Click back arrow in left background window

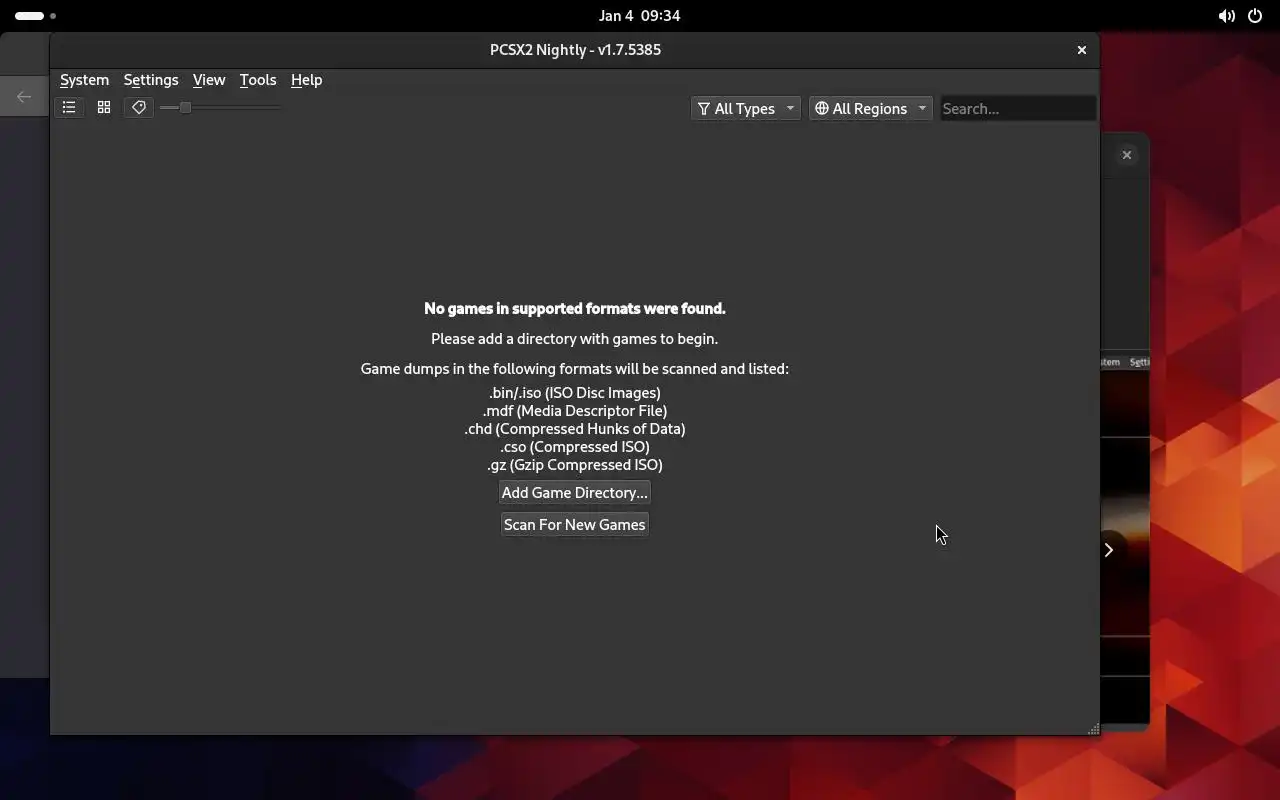(x=24, y=97)
